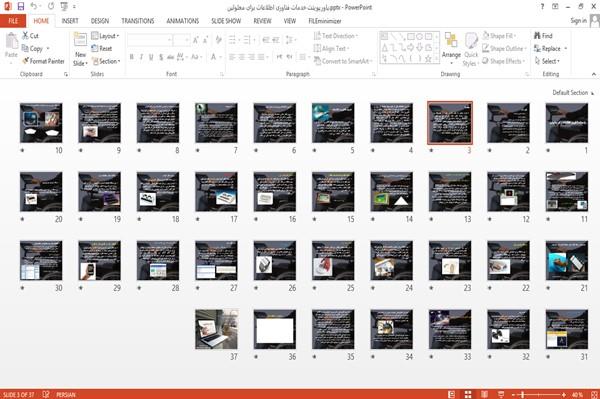This screenshot has height=399, width=600.
Task: Open the font name combo box
Action: click(x=149, y=40)
